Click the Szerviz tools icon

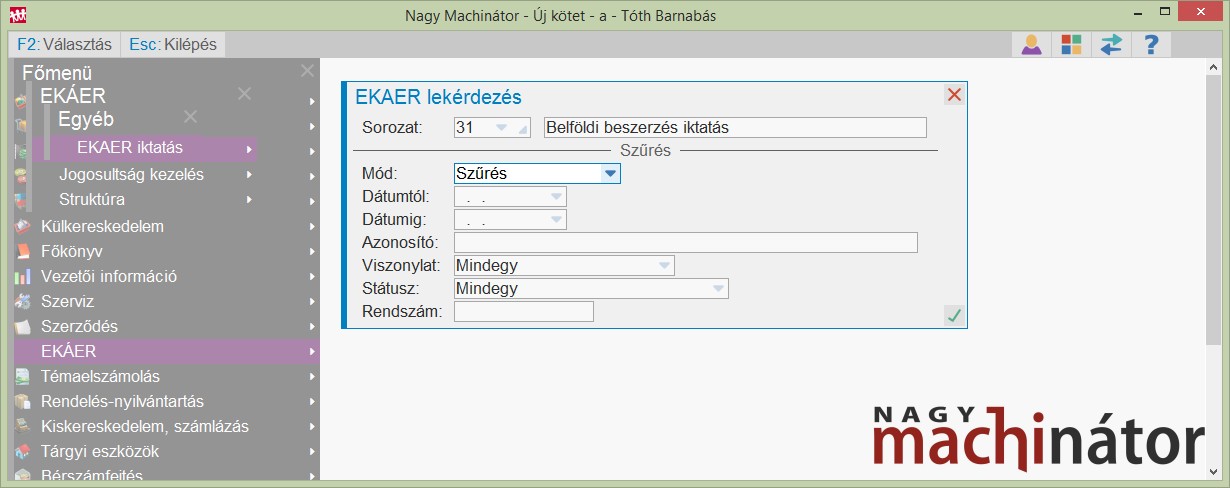coord(23,302)
